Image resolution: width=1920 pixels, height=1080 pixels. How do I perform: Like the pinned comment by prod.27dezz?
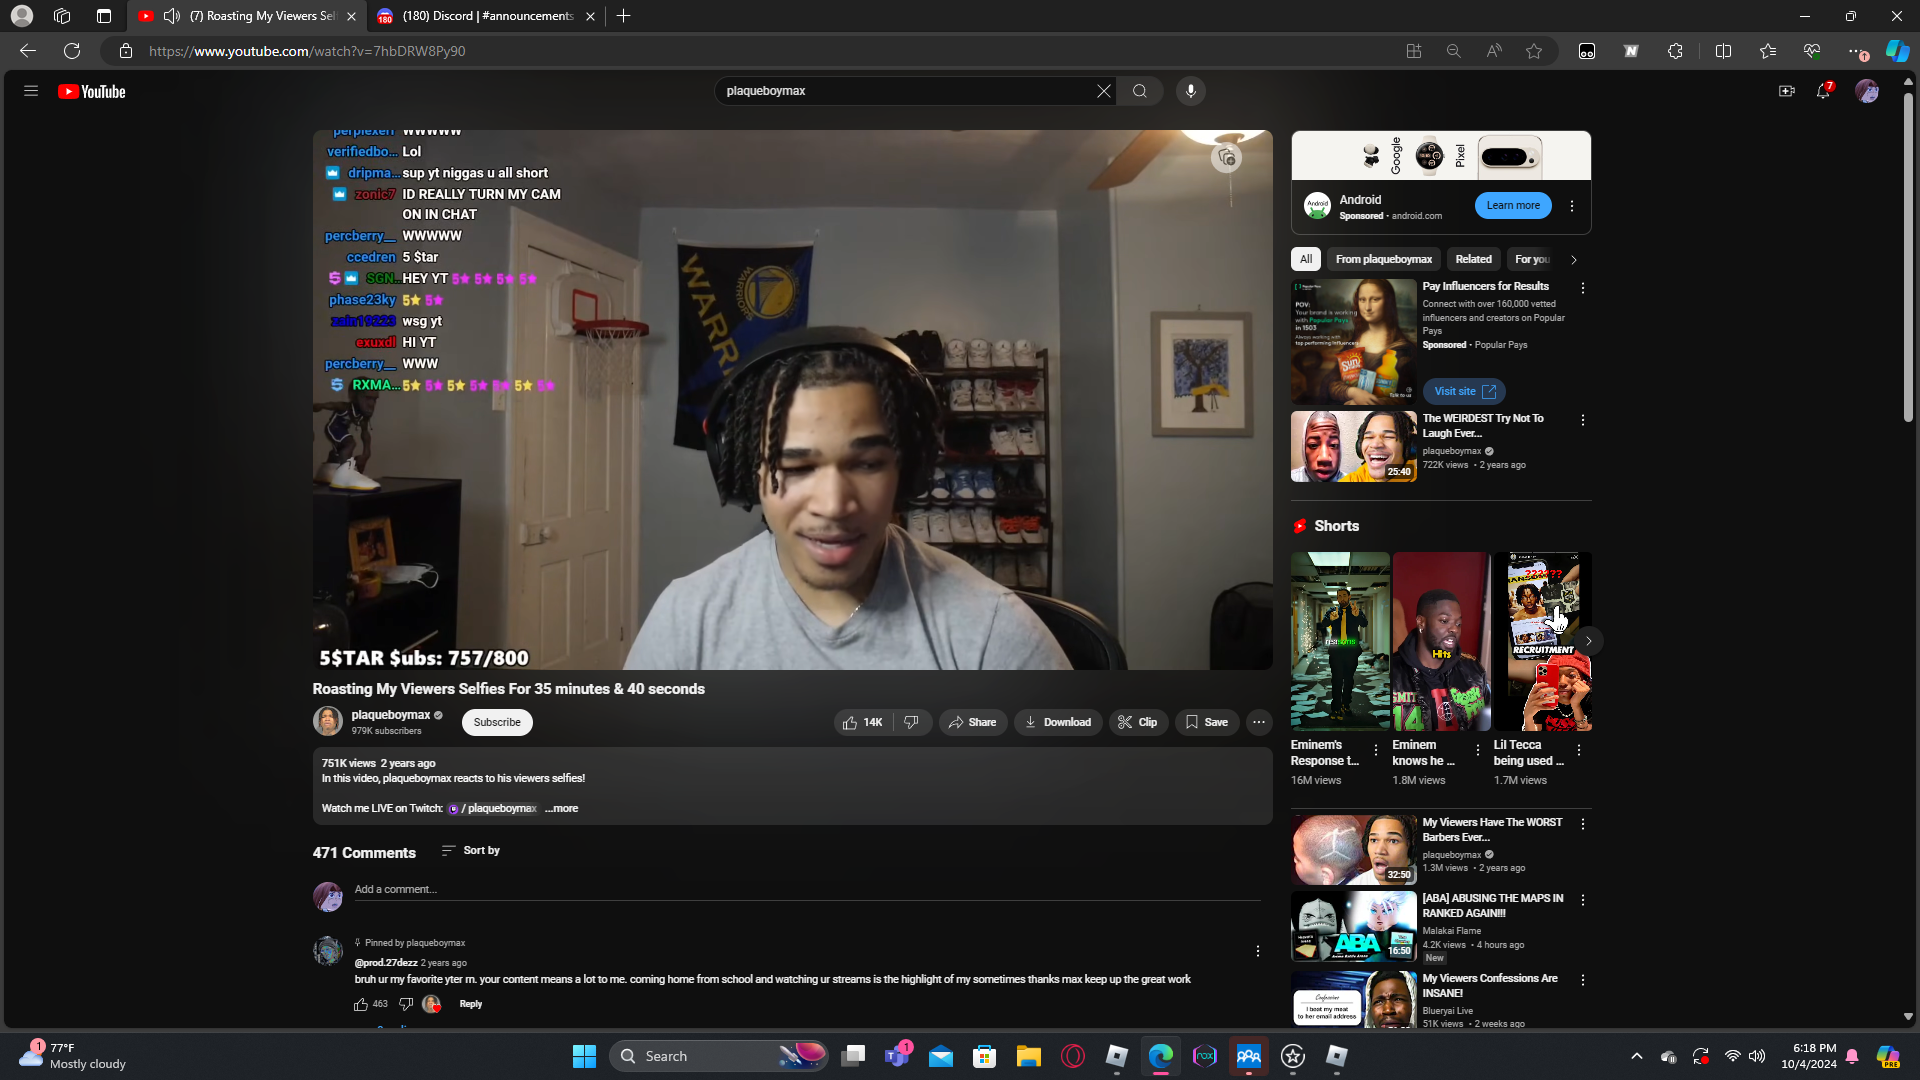point(361,1004)
